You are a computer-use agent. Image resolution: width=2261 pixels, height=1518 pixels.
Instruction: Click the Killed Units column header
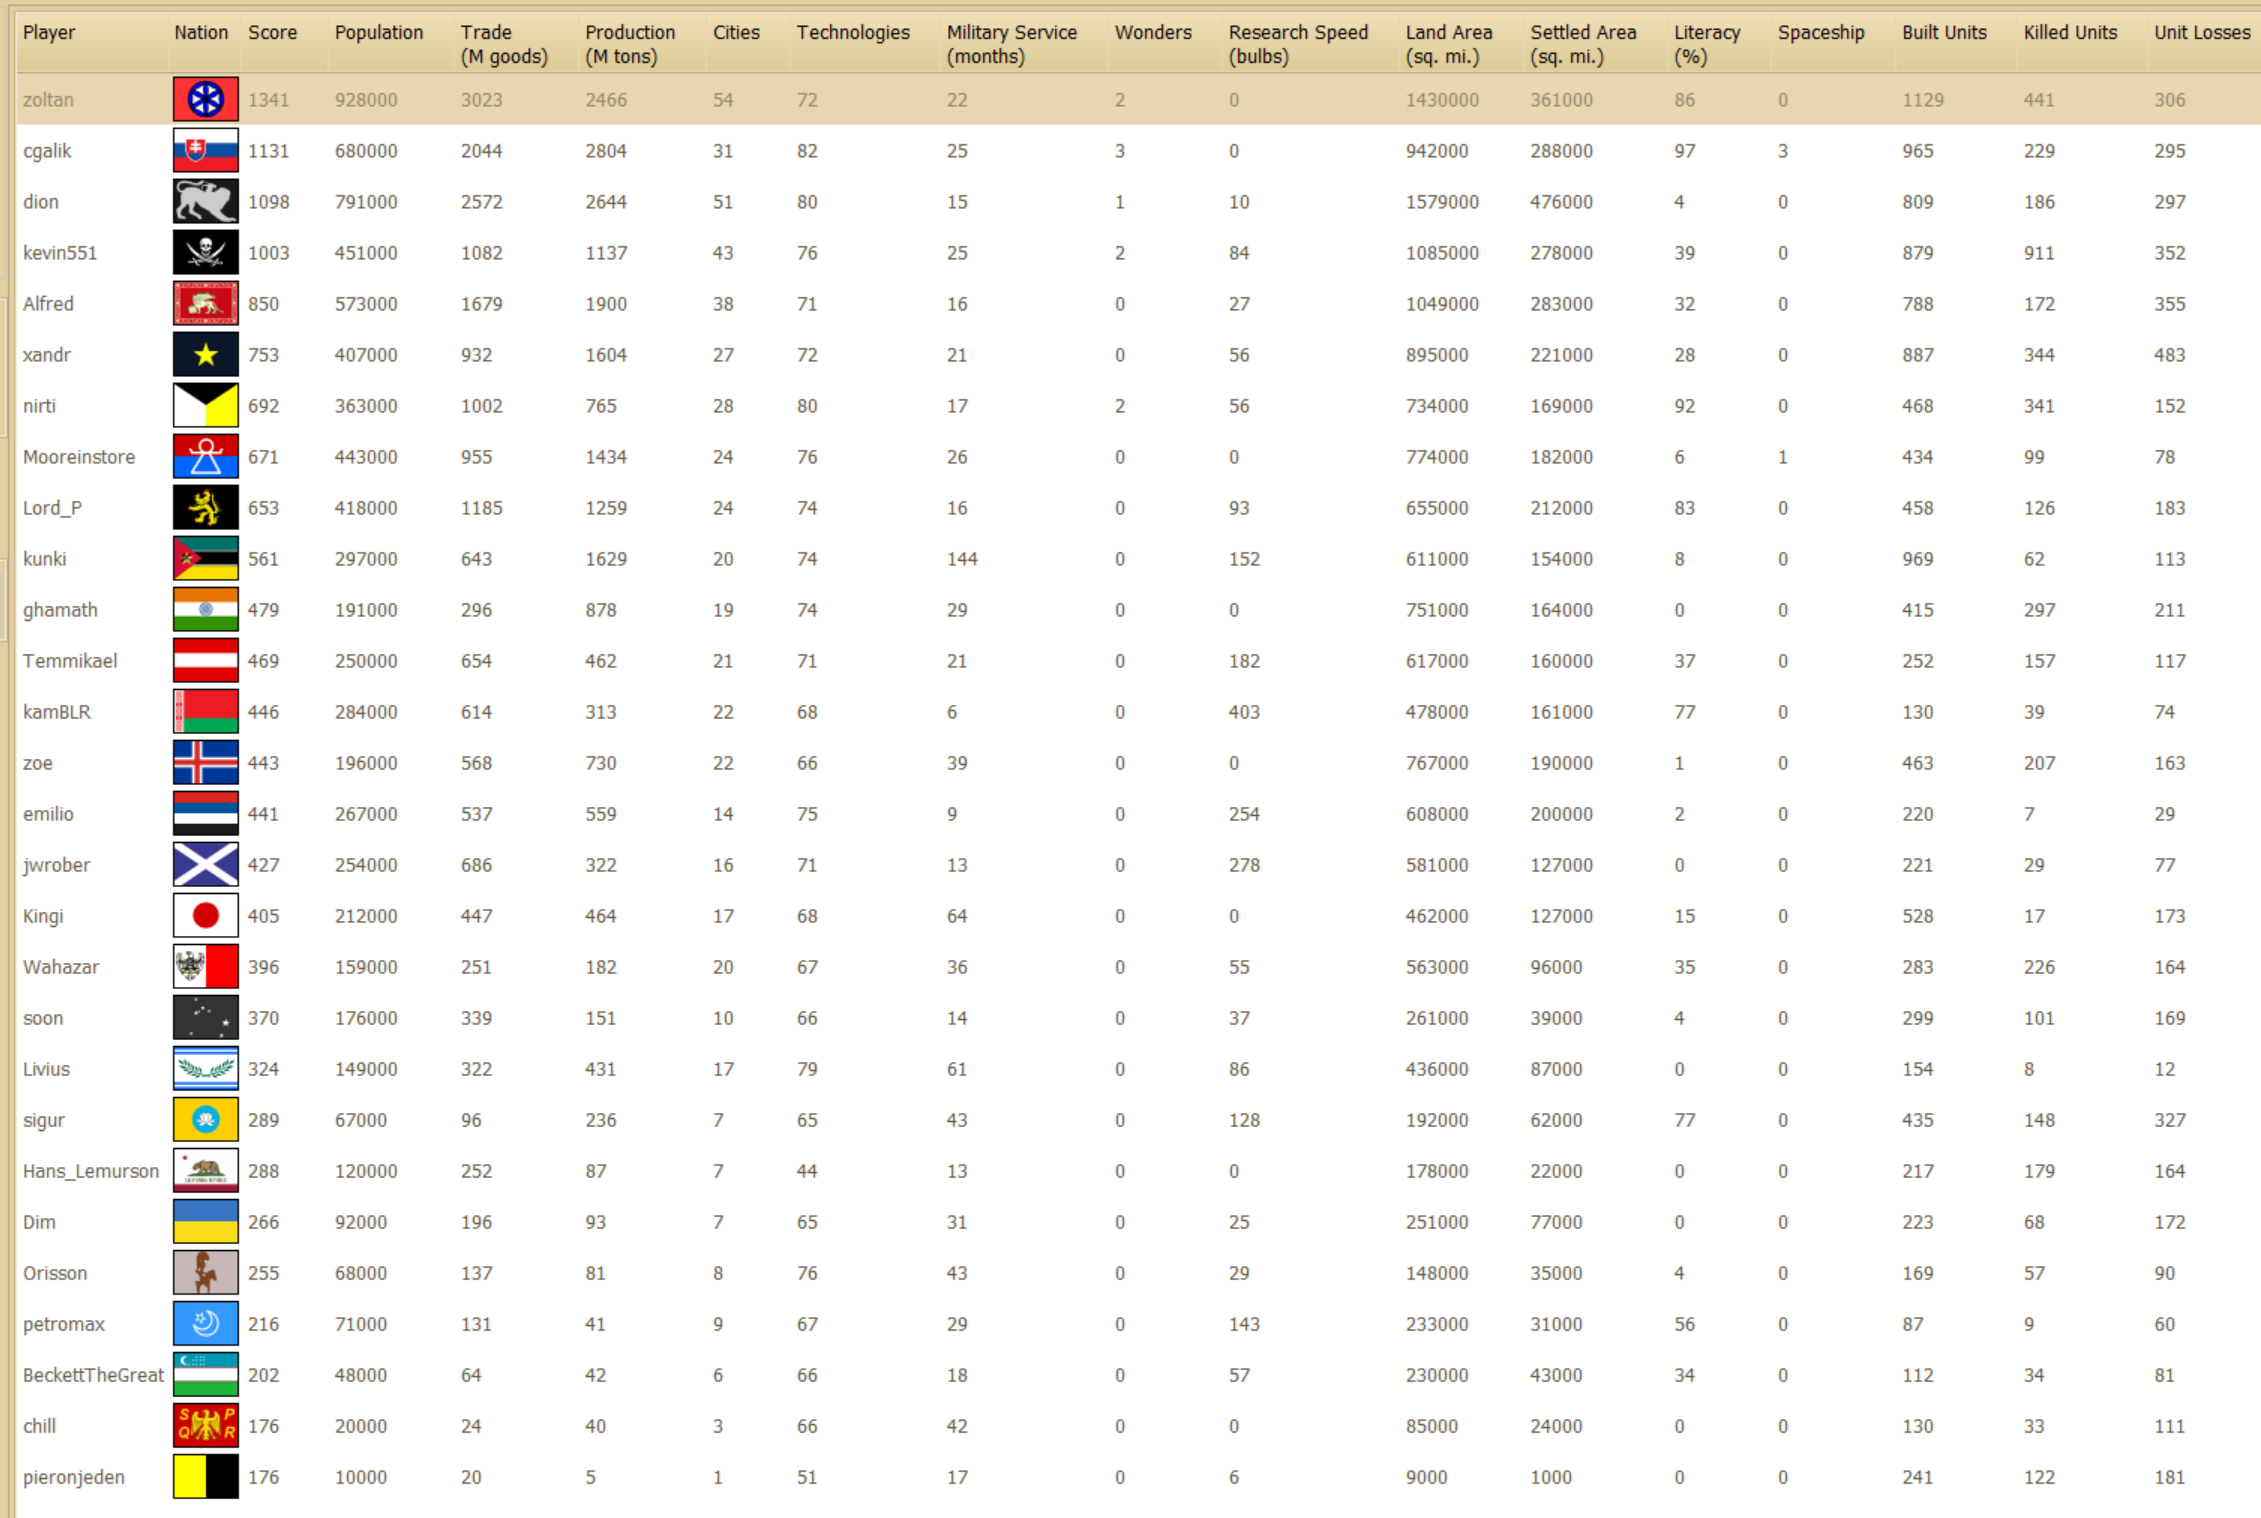tap(2069, 33)
